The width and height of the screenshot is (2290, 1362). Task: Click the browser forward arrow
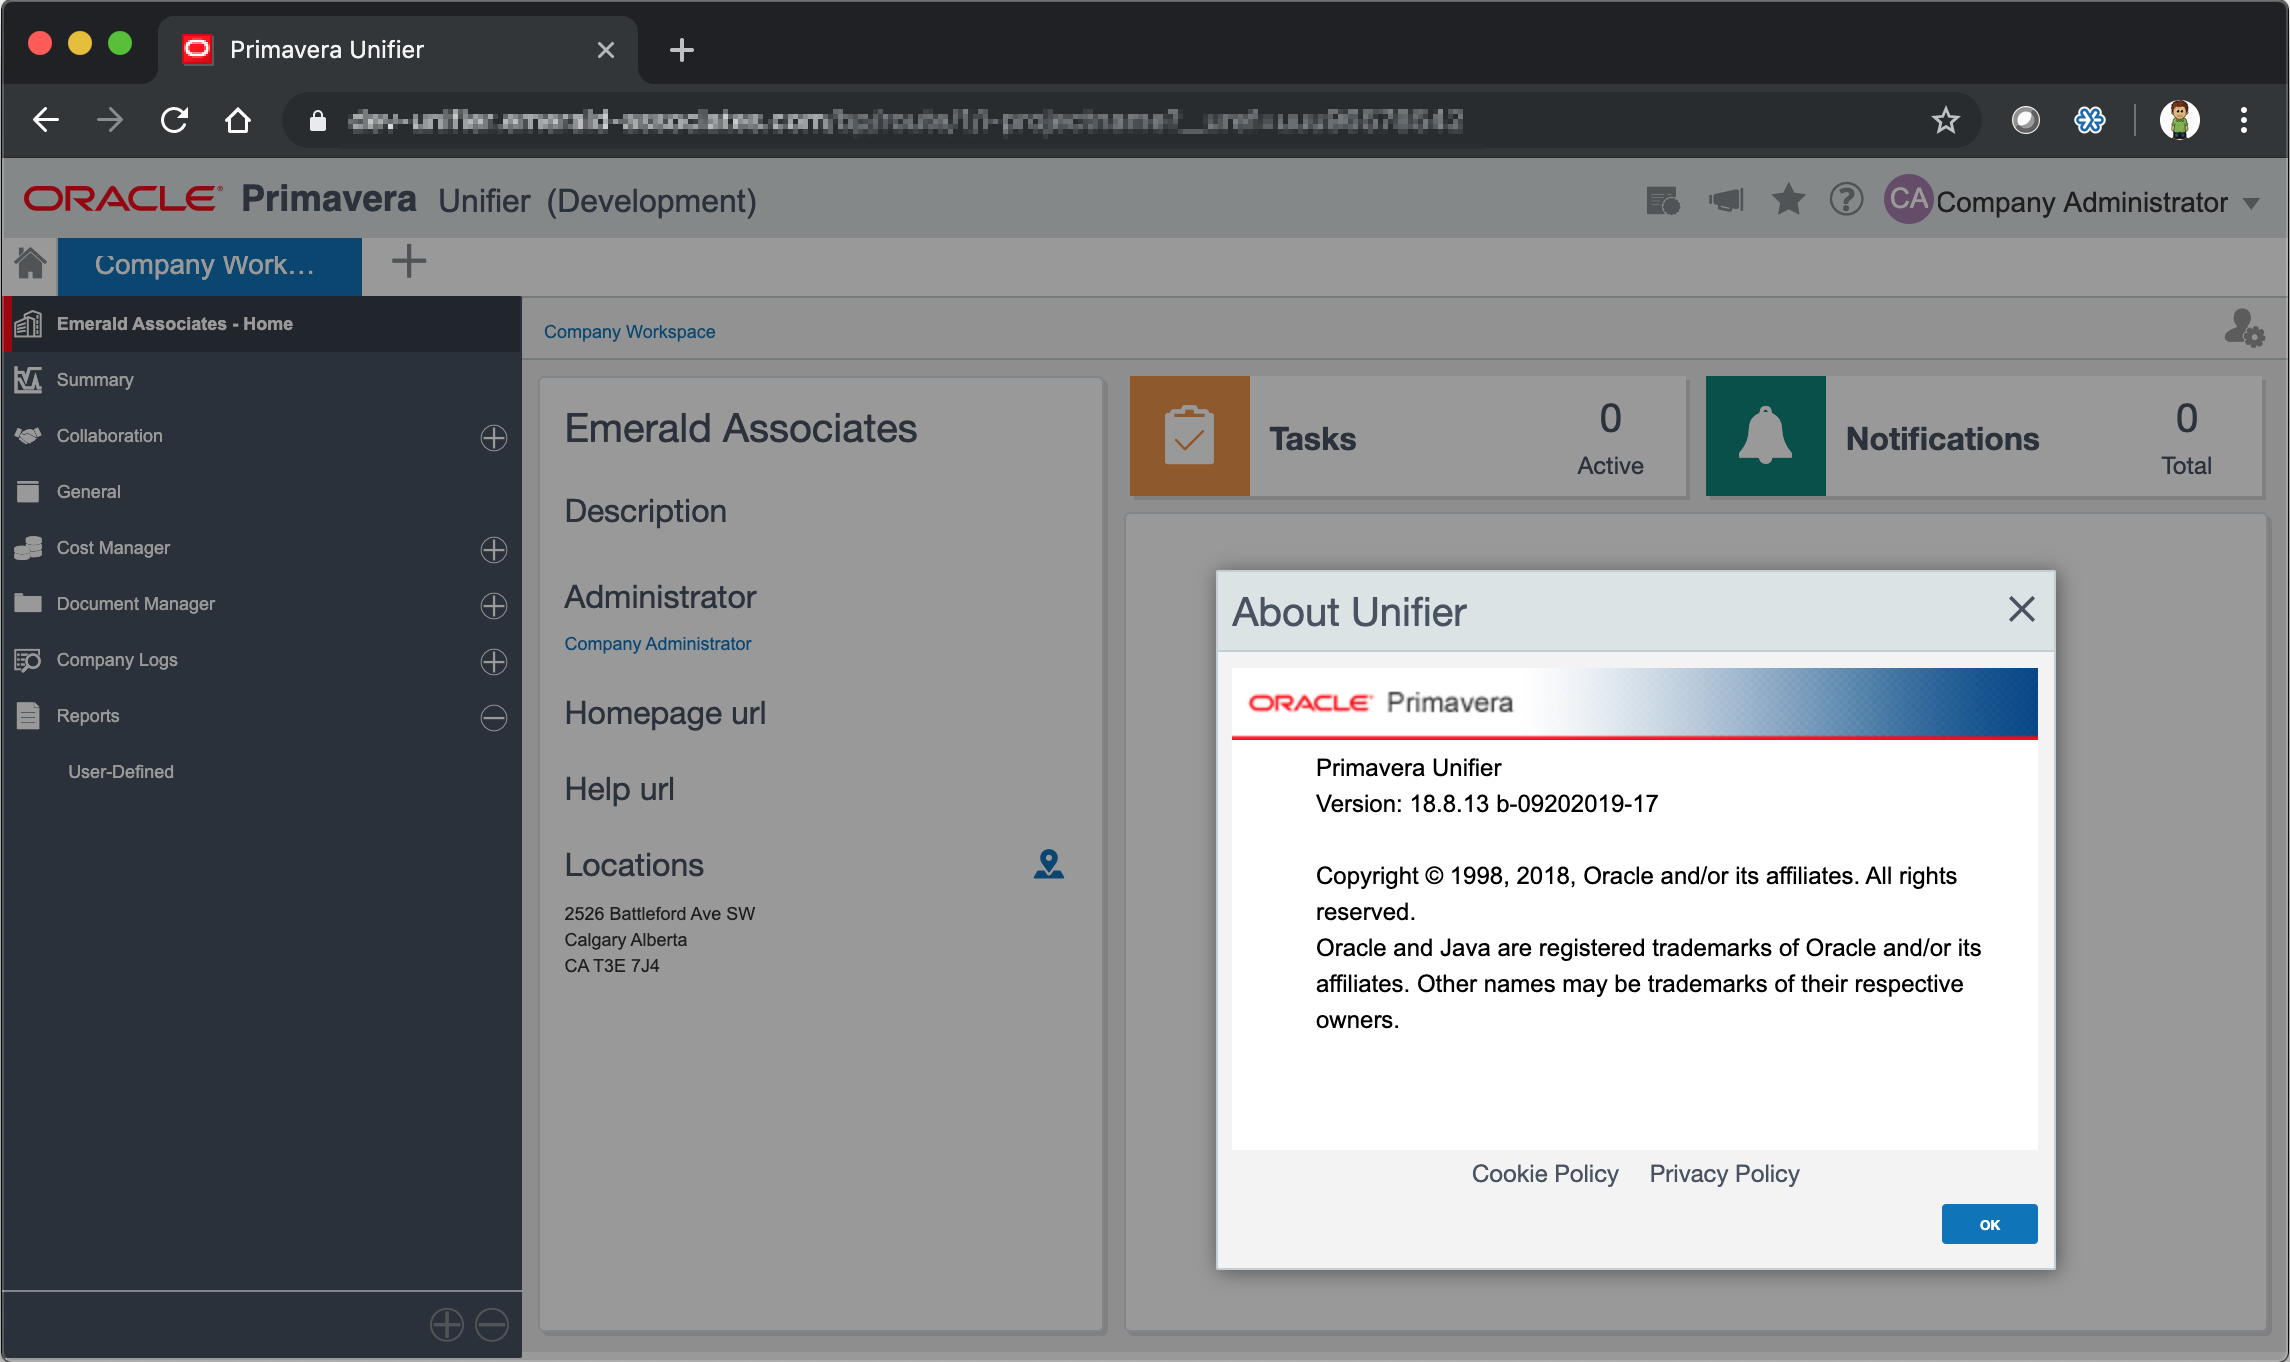pyautogui.click(x=110, y=121)
